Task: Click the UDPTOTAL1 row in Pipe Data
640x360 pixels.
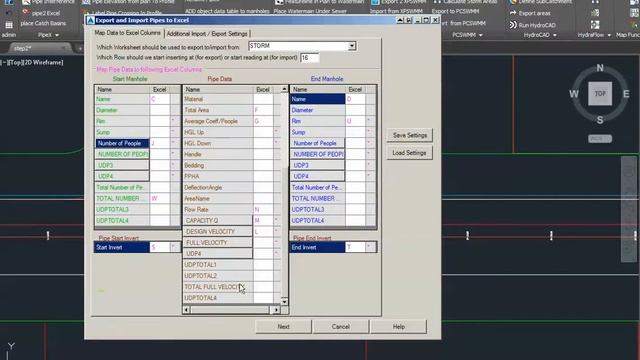Action: point(218,265)
